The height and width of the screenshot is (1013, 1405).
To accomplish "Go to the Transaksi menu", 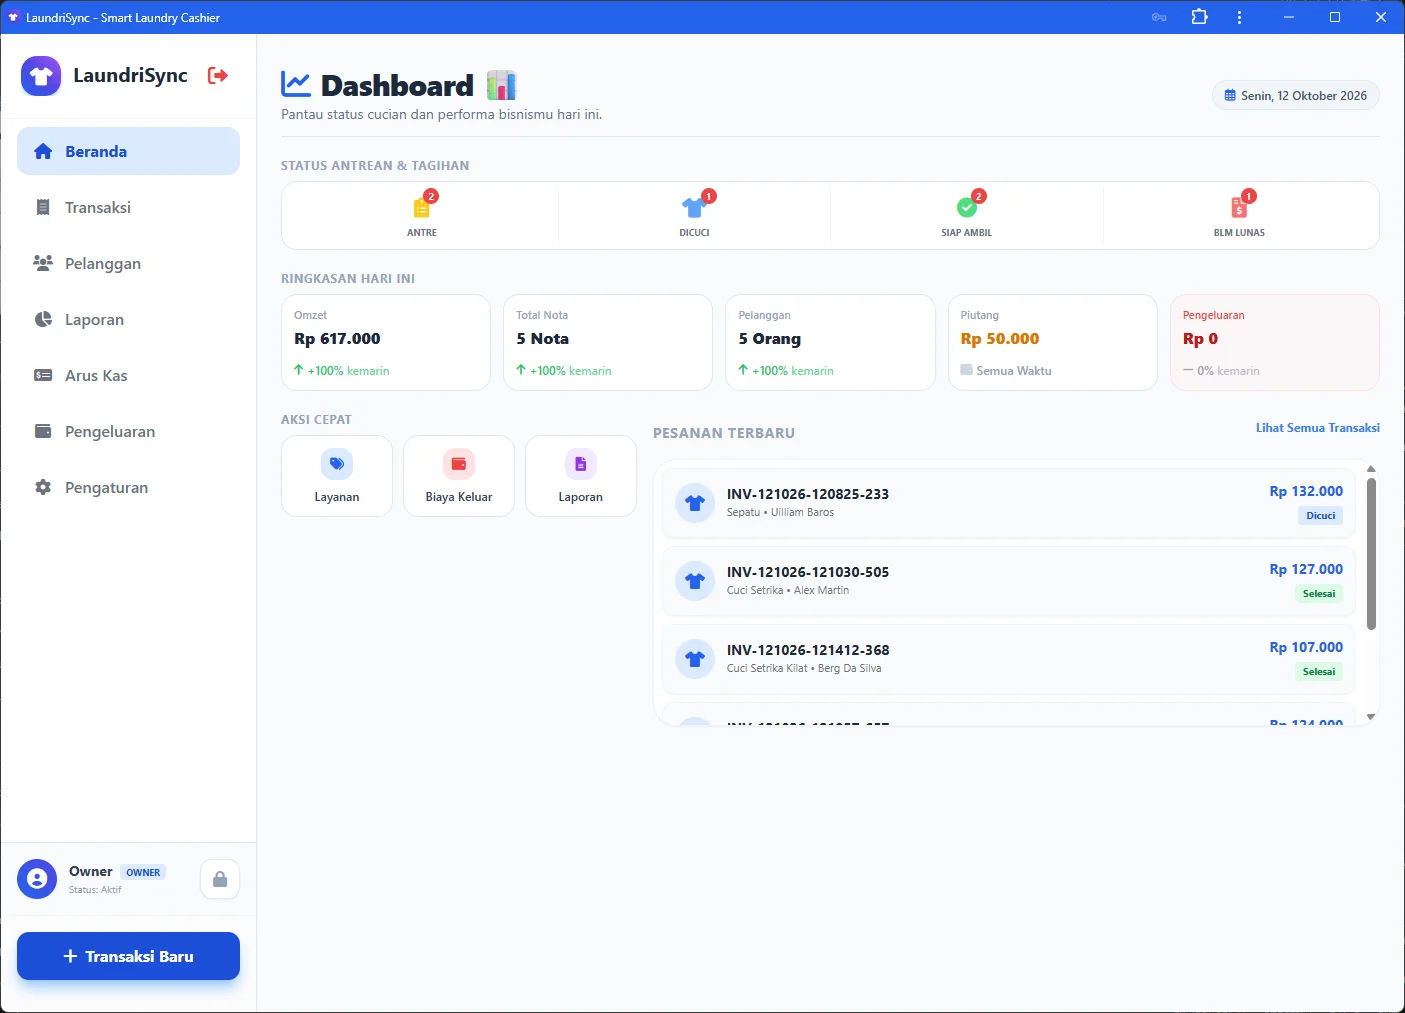I will (x=128, y=207).
